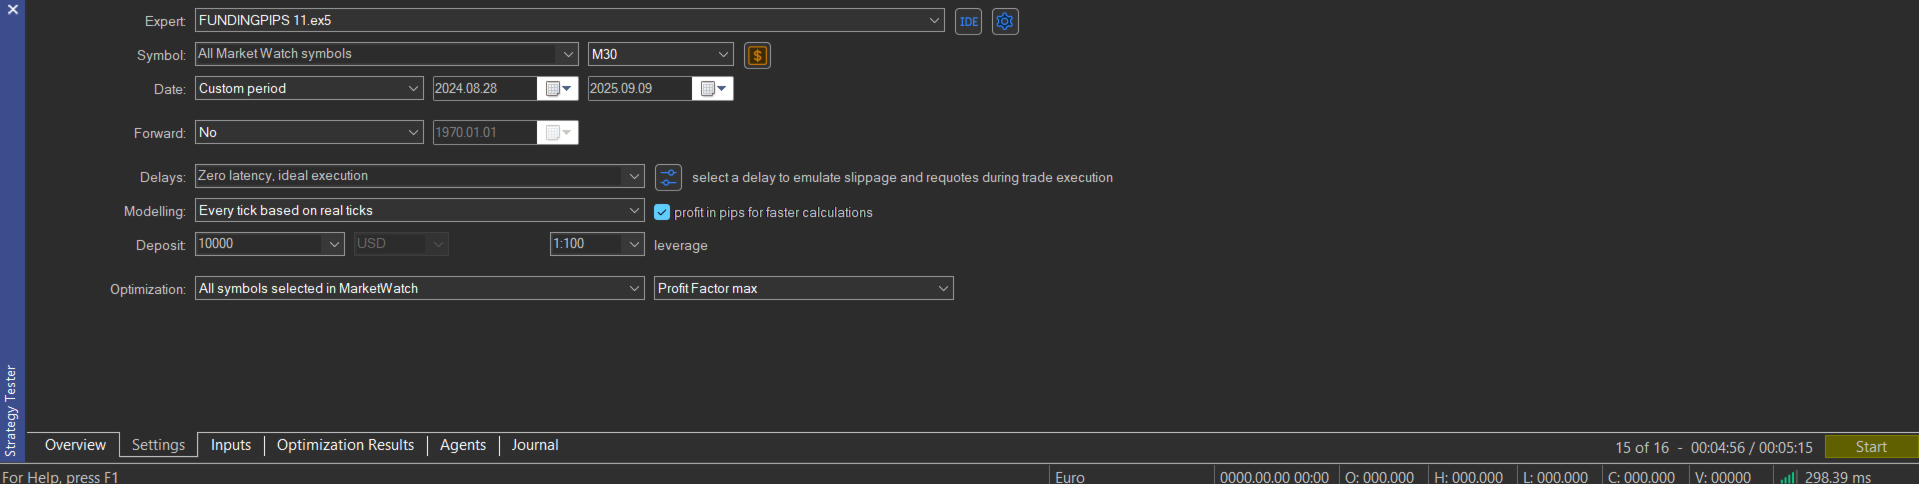Open the Optimization mode dropdown

click(420, 288)
